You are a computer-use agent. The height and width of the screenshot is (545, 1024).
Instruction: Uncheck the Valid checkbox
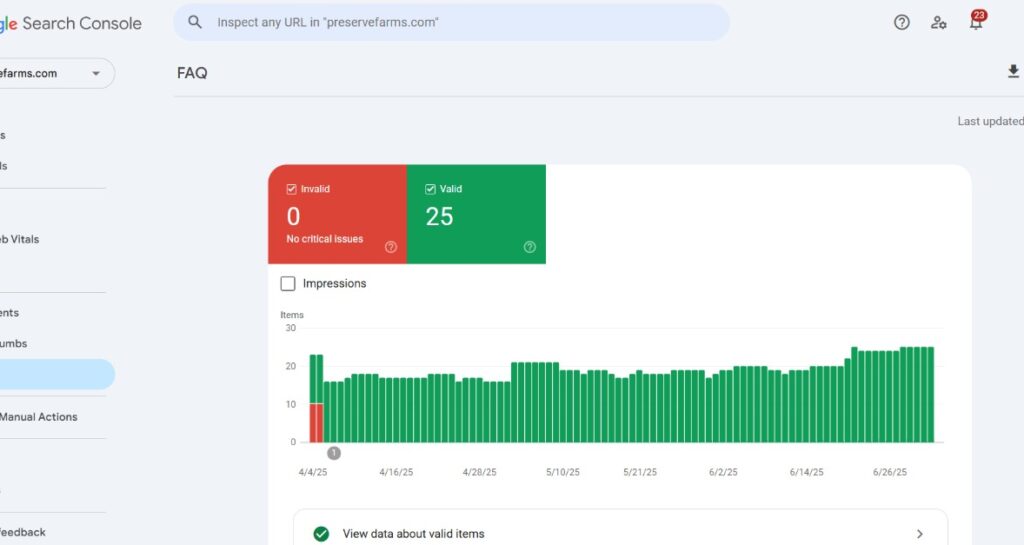[x=430, y=189]
